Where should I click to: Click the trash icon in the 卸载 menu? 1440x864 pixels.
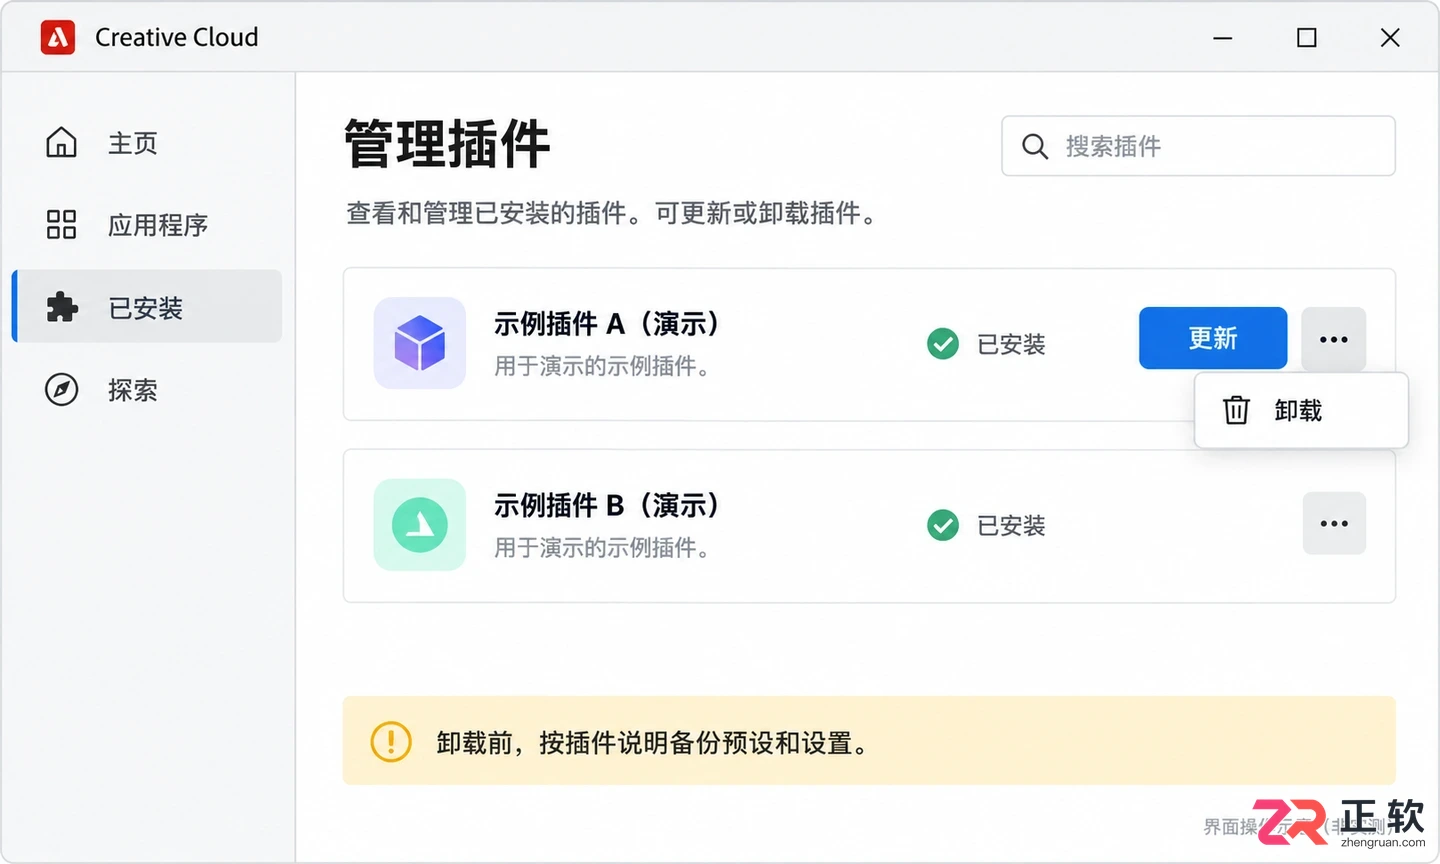pyautogui.click(x=1236, y=410)
